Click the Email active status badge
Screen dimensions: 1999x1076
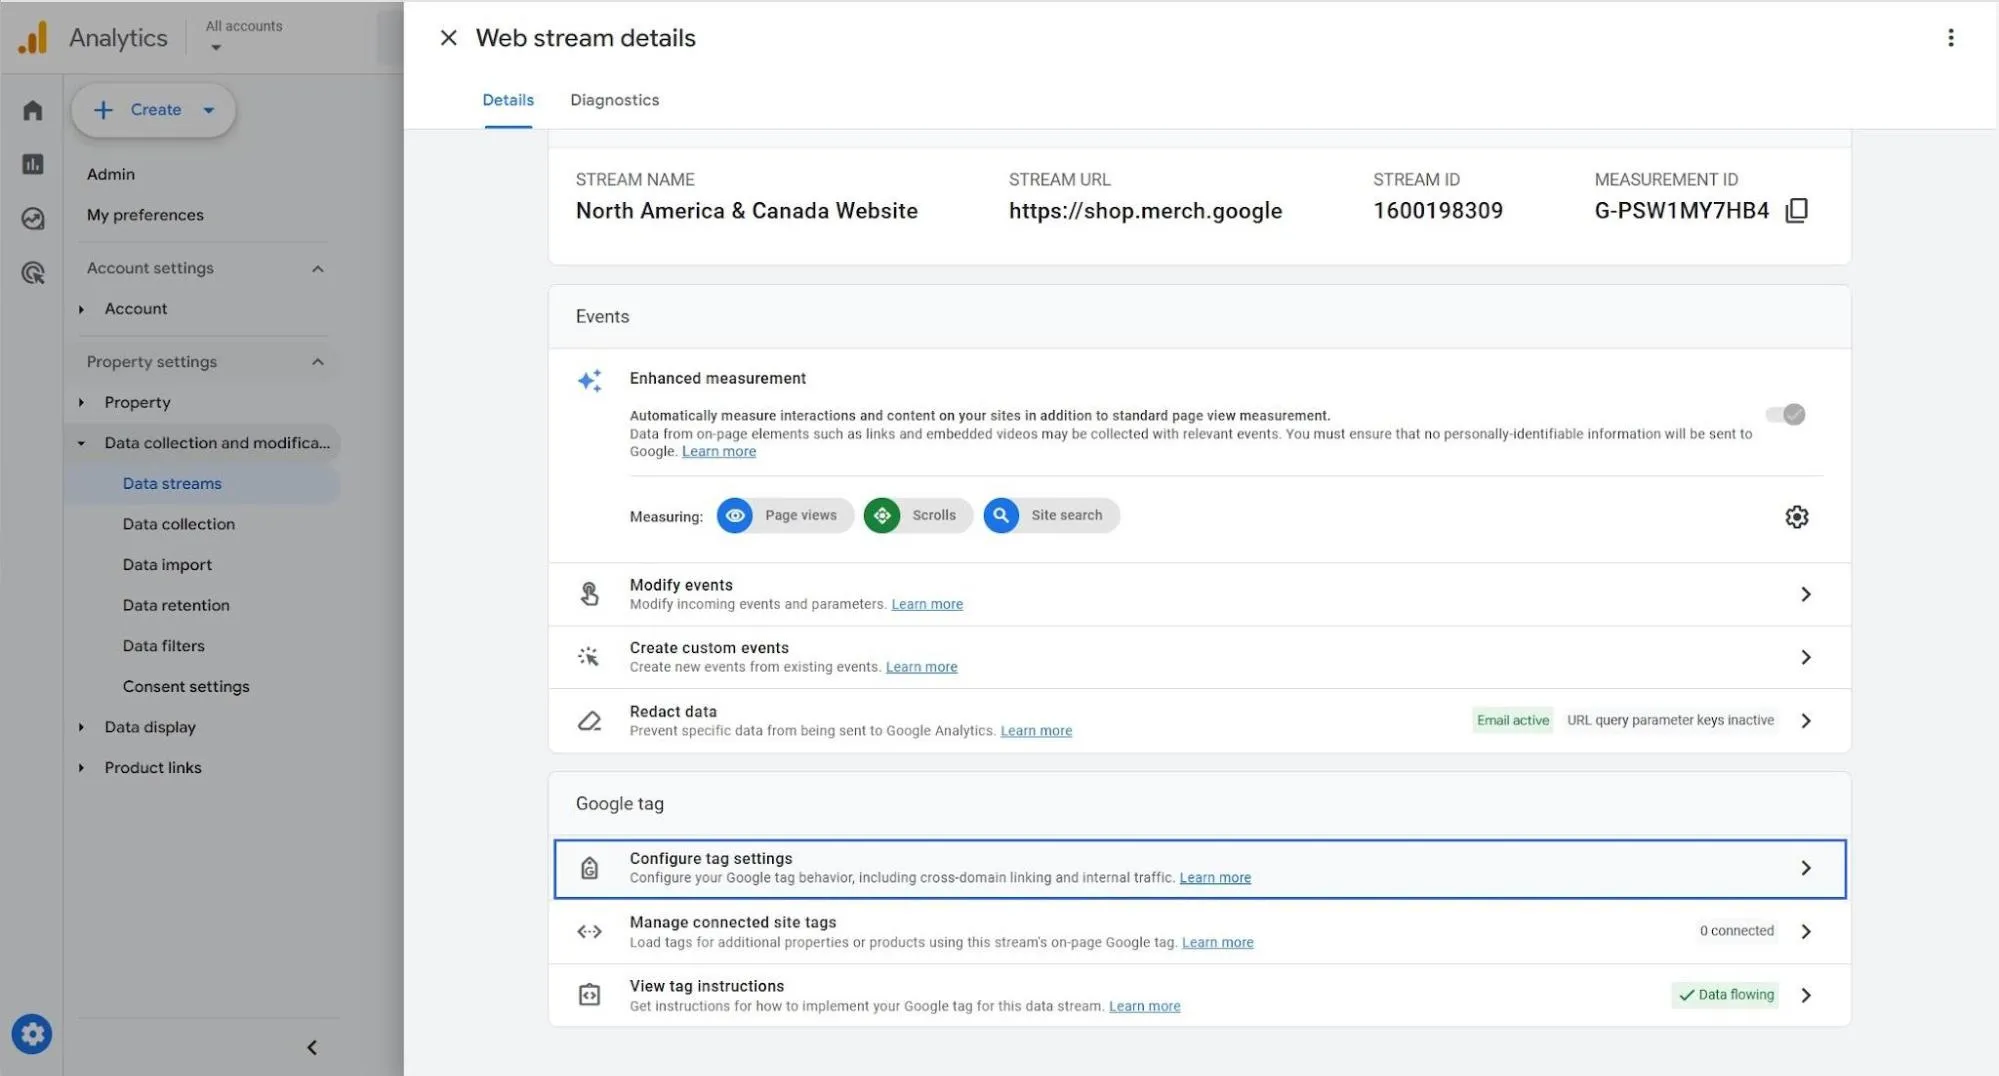click(x=1512, y=720)
